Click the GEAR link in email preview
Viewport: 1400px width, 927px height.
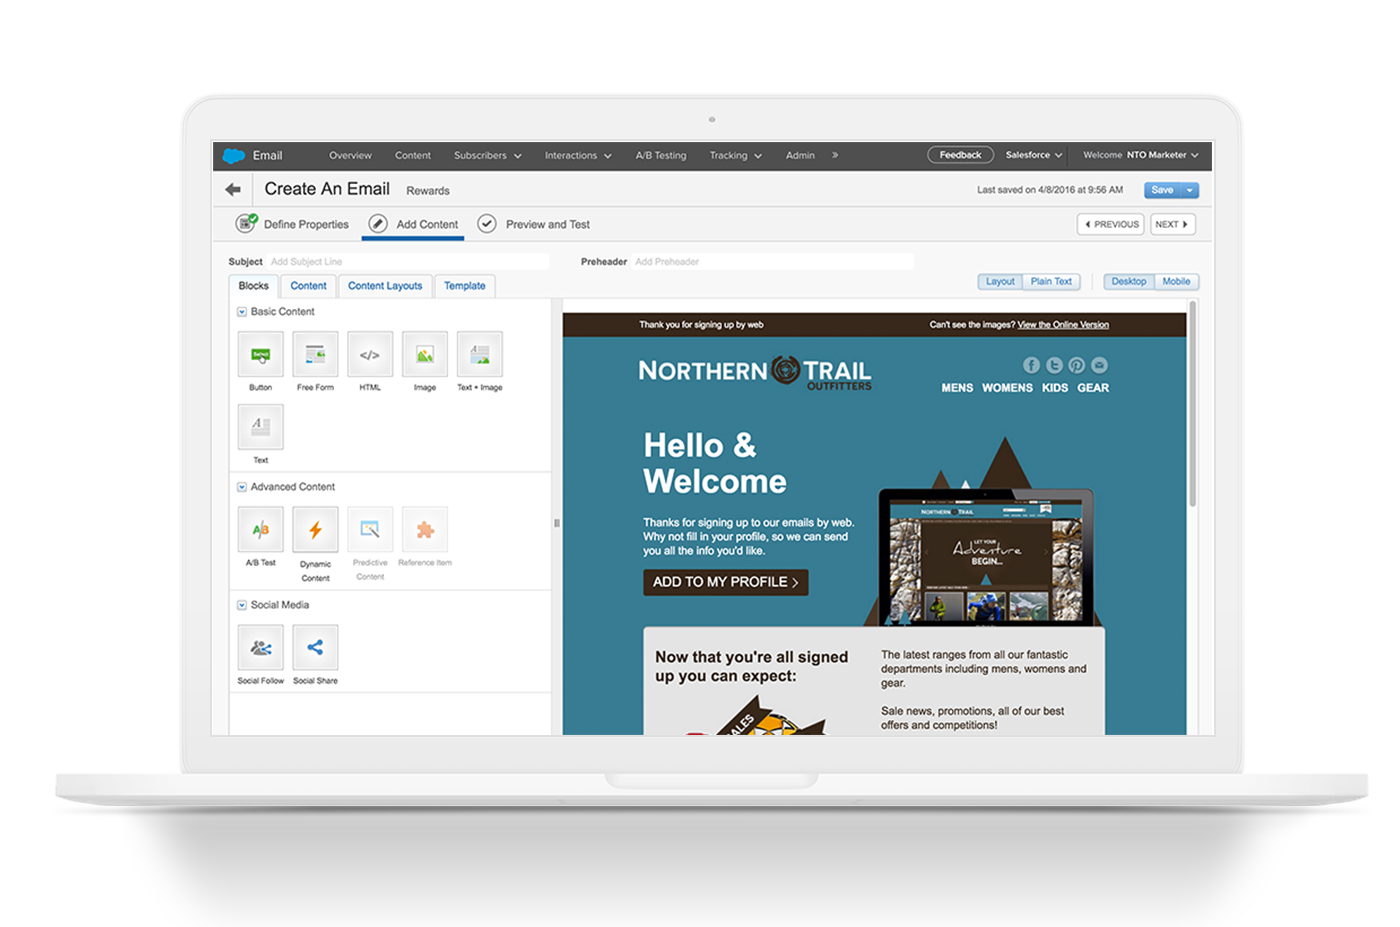coord(1093,388)
